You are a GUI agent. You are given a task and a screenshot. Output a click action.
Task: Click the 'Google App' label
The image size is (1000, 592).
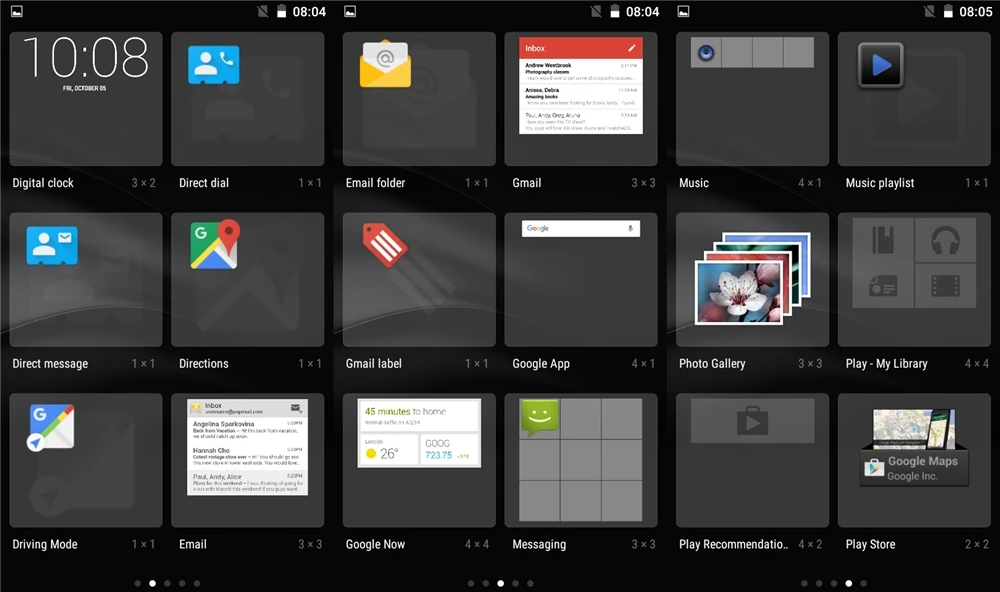(541, 364)
